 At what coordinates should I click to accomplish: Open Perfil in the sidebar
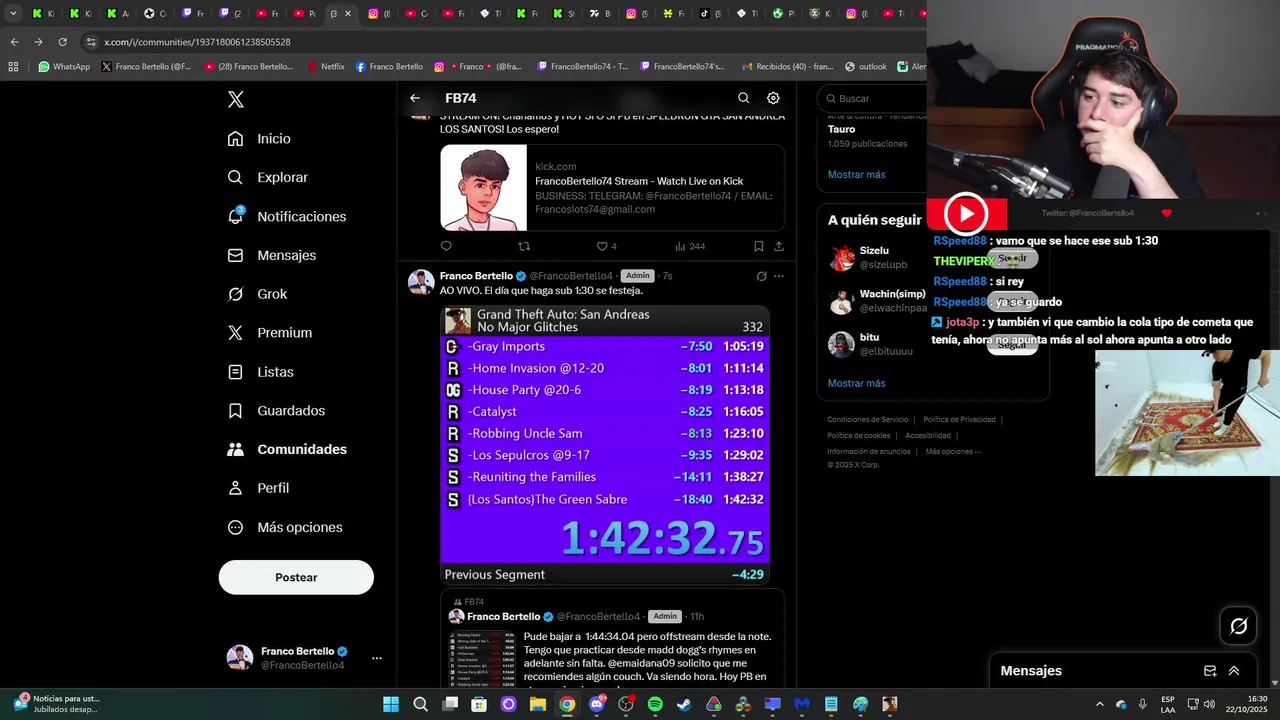click(258, 488)
